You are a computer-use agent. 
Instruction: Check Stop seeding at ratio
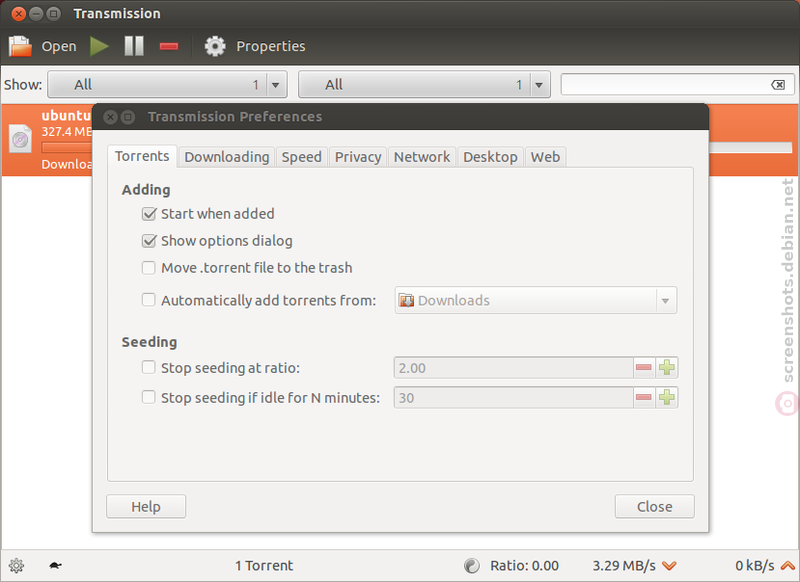[148, 367]
